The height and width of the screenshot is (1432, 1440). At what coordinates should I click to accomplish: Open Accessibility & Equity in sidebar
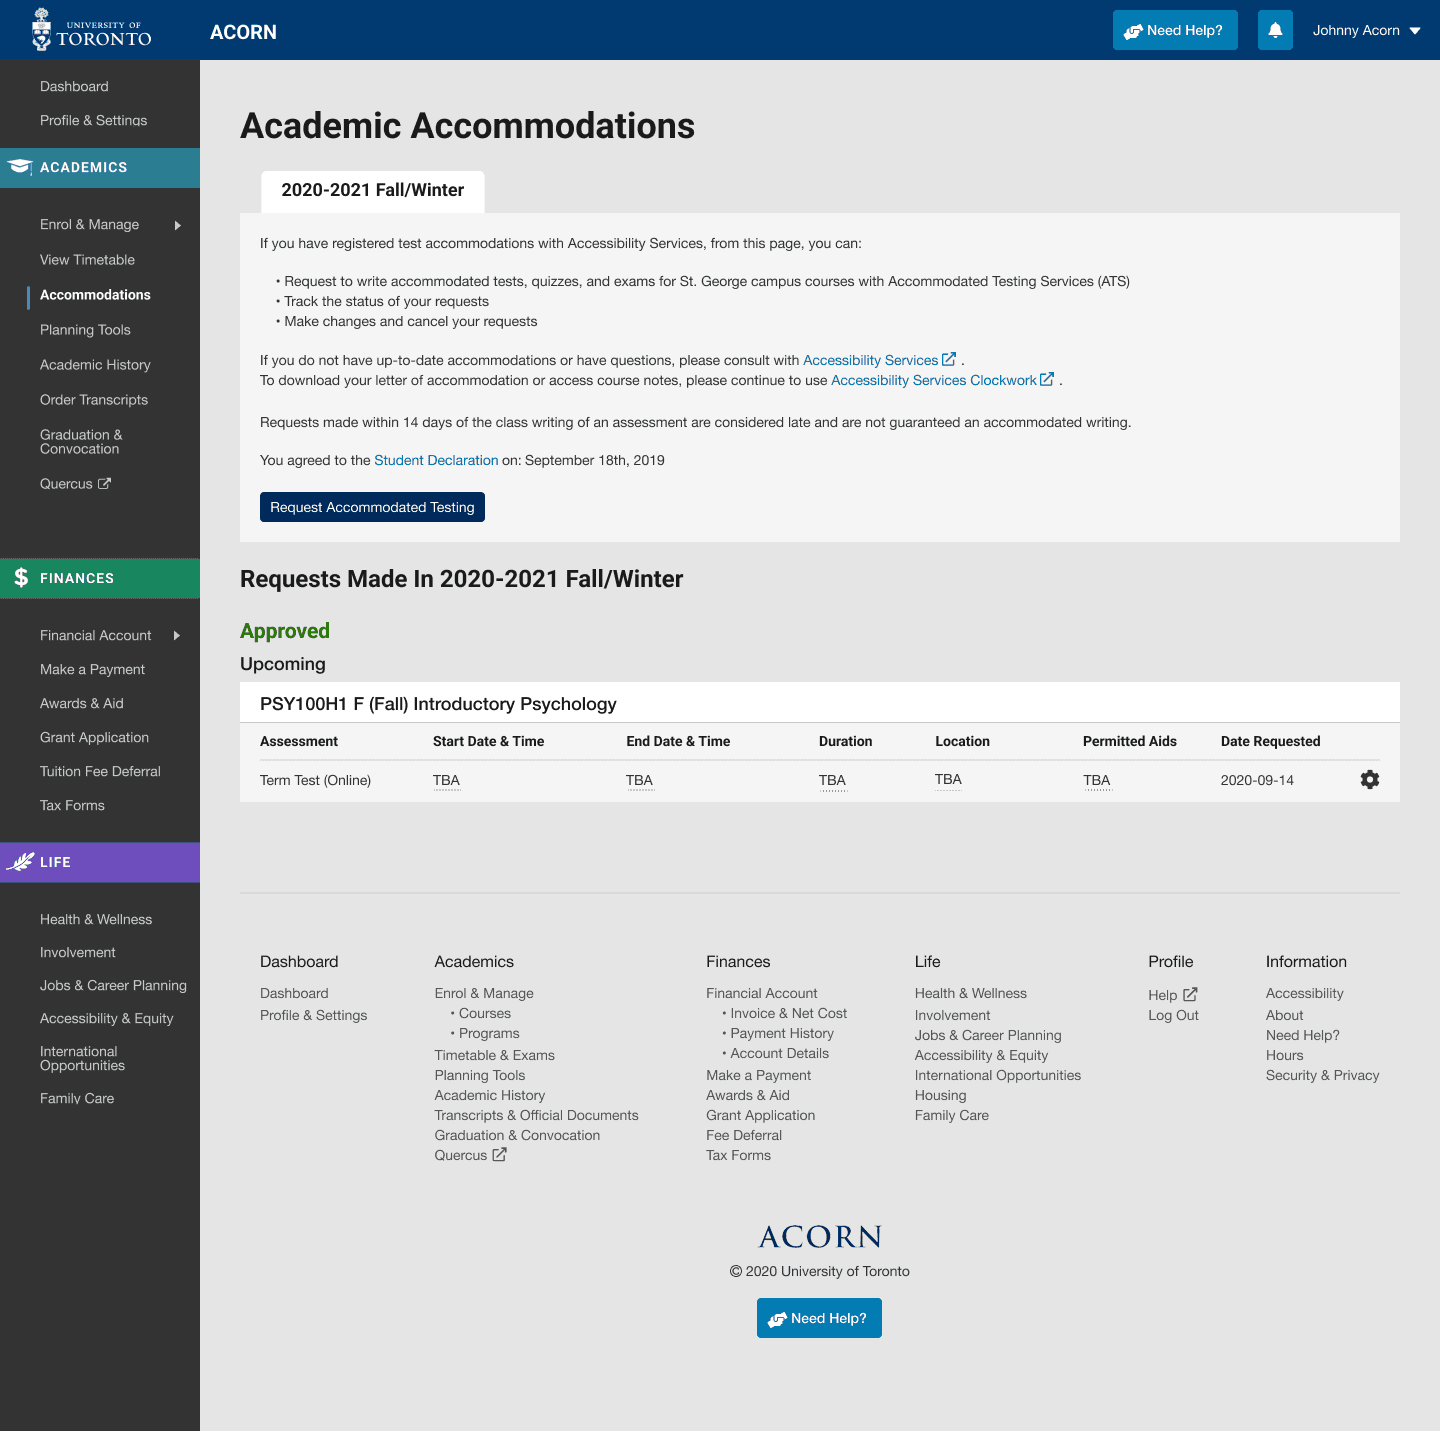click(107, 1019)
